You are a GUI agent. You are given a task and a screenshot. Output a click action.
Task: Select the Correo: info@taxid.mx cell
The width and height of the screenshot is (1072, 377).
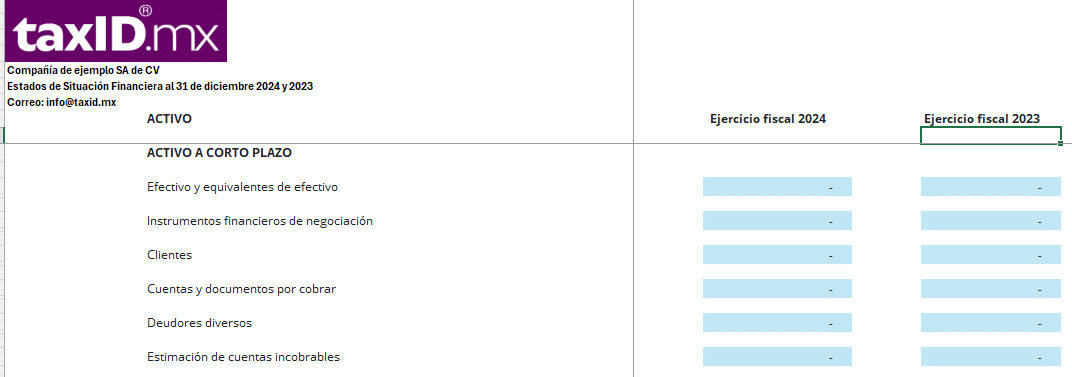pyautogui.click(x=62, y=102)
